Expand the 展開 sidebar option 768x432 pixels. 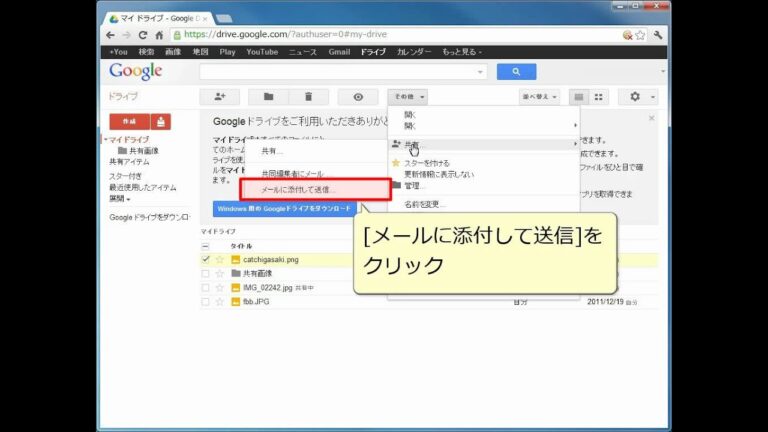pyautogui.click(x=120, y=199)
